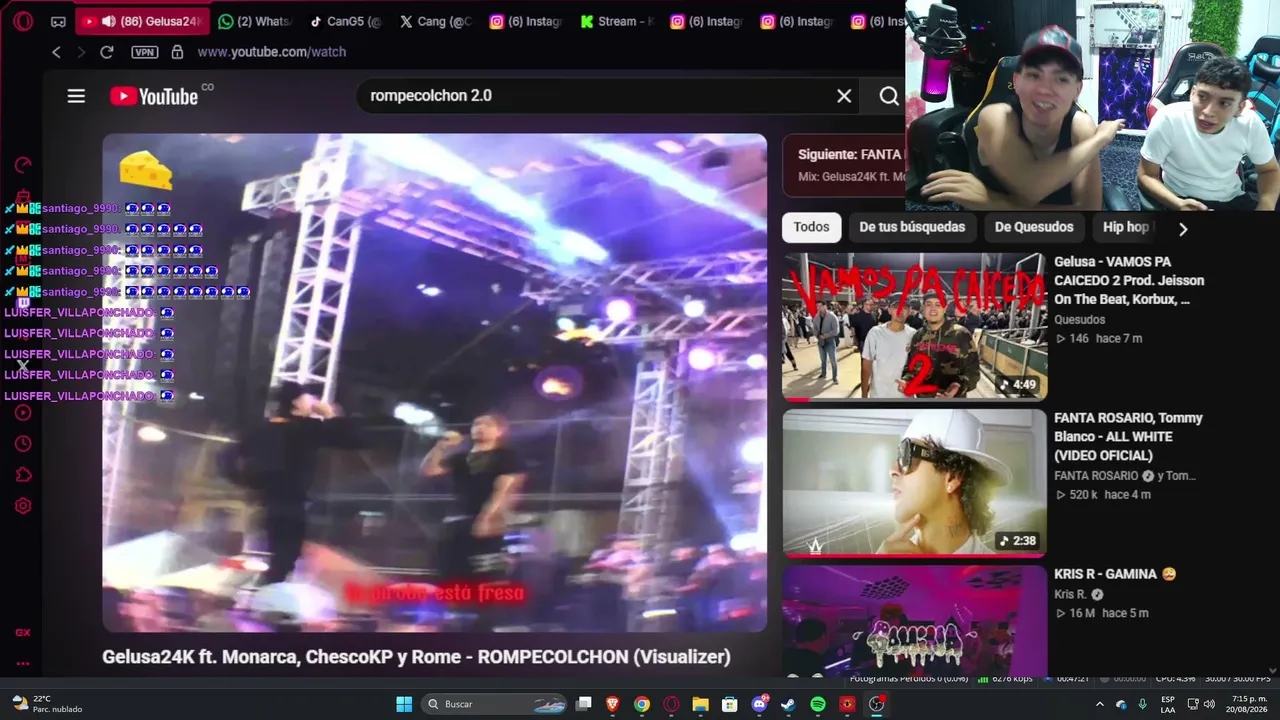Switch to the Cang X (Twitter) tab
This screenshot has height=720, width=1280.
tap(435, 21)
